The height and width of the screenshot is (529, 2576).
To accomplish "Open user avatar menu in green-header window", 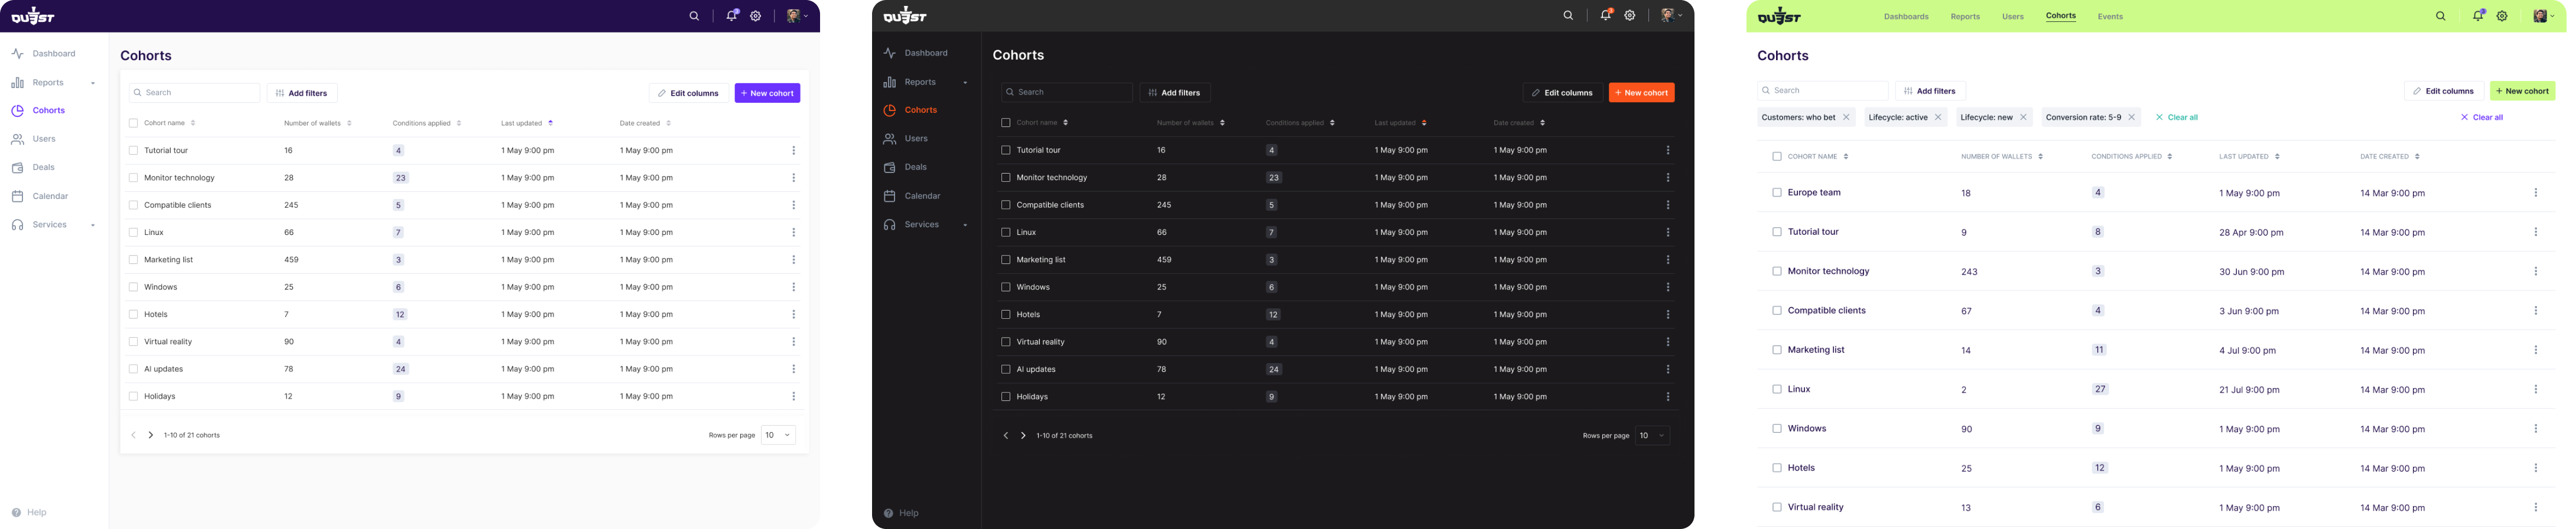I will (x=2543, y=16).
